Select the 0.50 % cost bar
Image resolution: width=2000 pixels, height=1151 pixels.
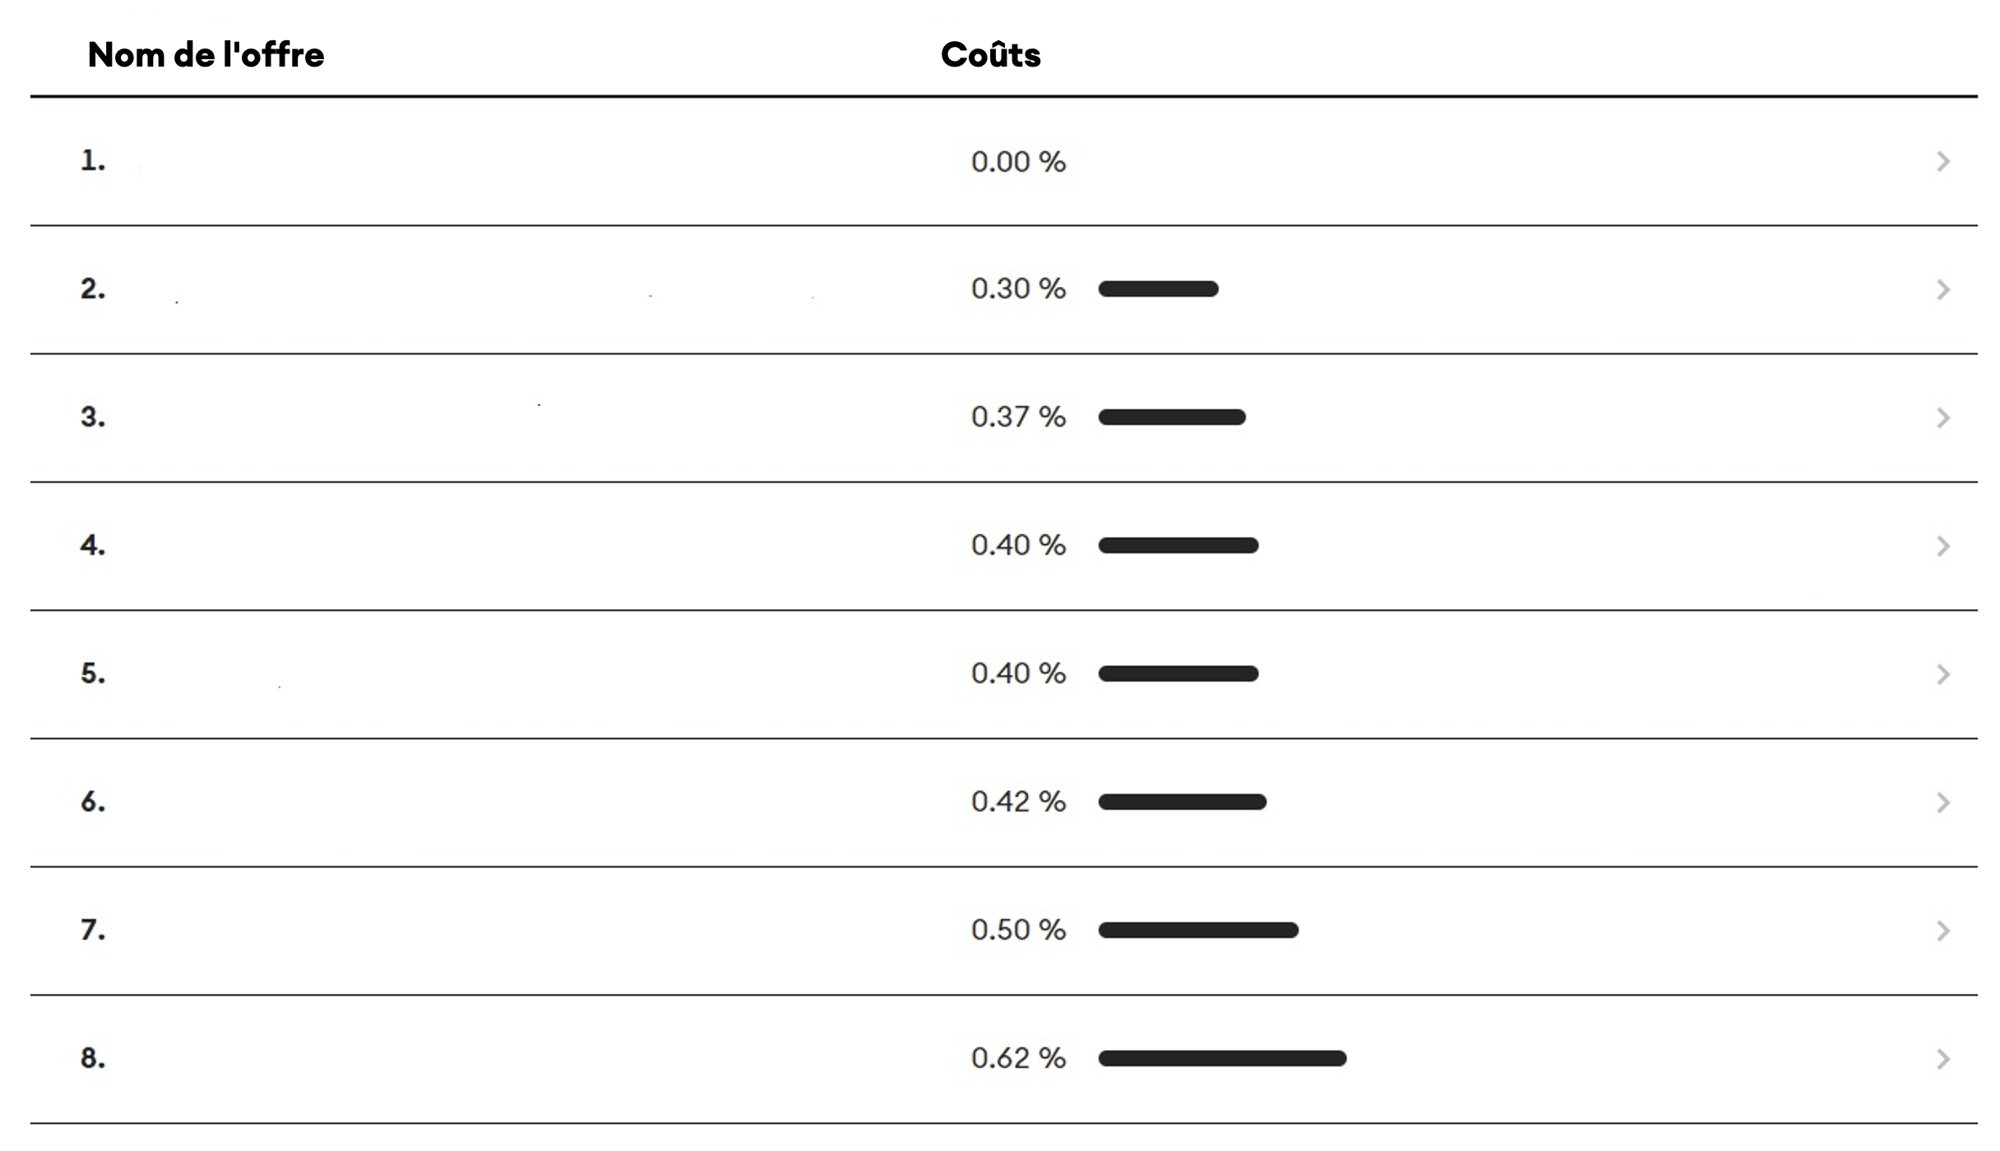tap(1198, 930)
